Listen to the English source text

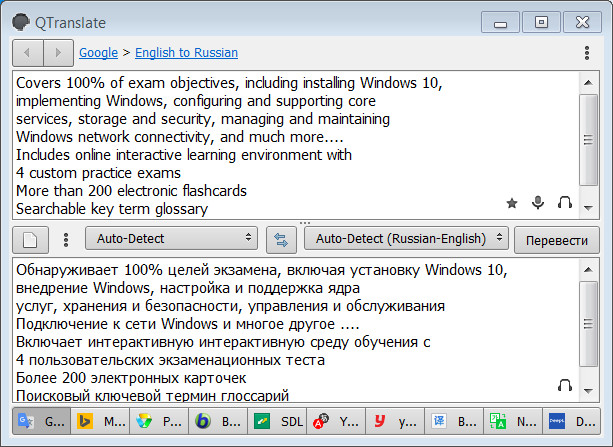565,203
